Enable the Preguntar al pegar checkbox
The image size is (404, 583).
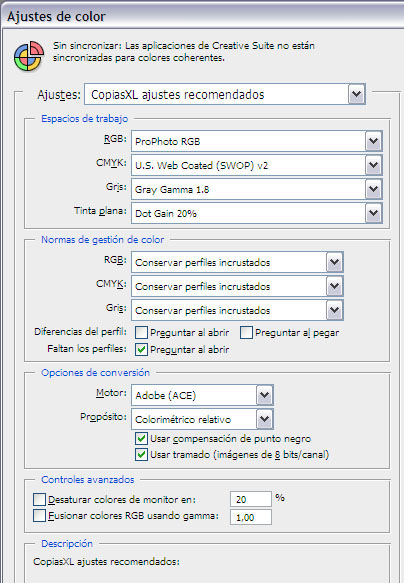tap(246, 332)
